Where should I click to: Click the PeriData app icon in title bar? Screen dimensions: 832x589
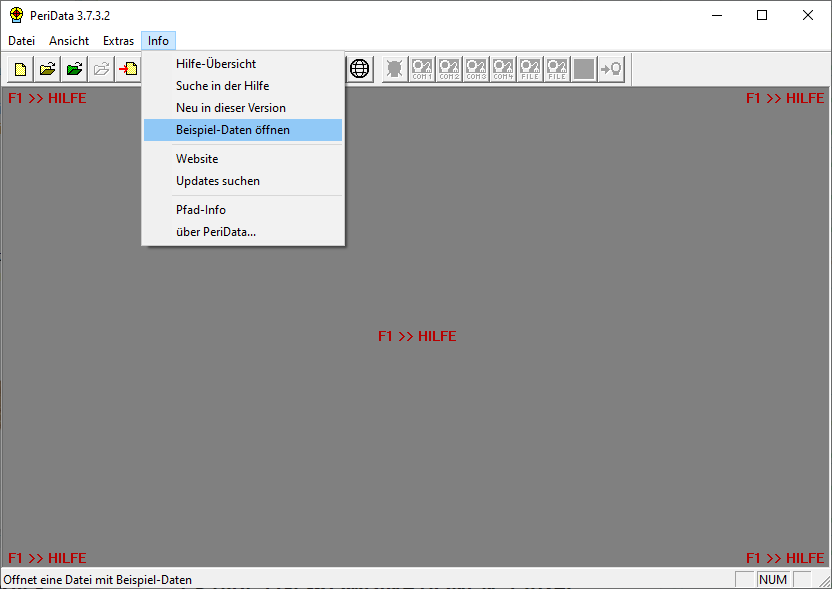(16, 15)
